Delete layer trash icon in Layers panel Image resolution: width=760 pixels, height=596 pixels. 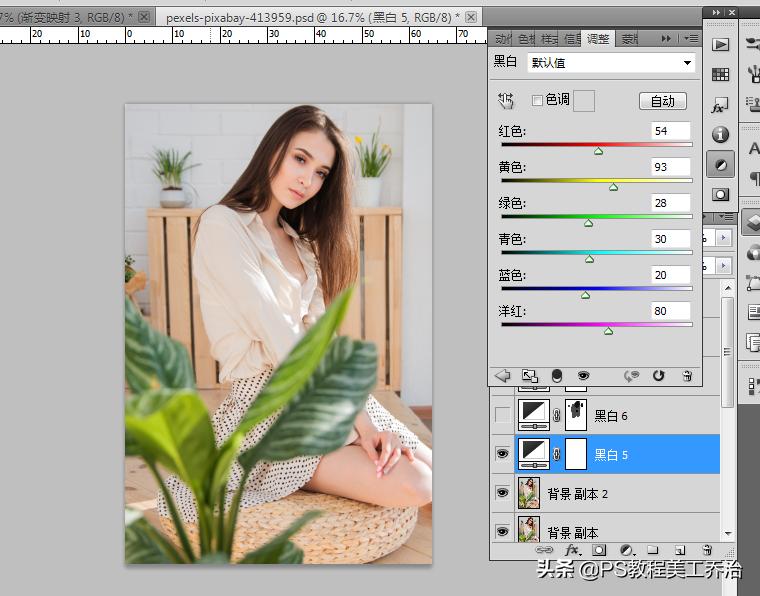(x=707, y=549)
